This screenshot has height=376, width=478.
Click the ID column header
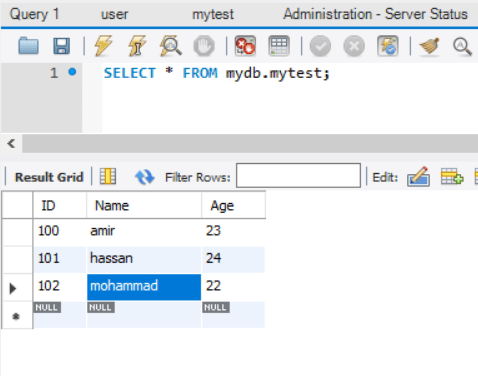(x=60, y=205)
